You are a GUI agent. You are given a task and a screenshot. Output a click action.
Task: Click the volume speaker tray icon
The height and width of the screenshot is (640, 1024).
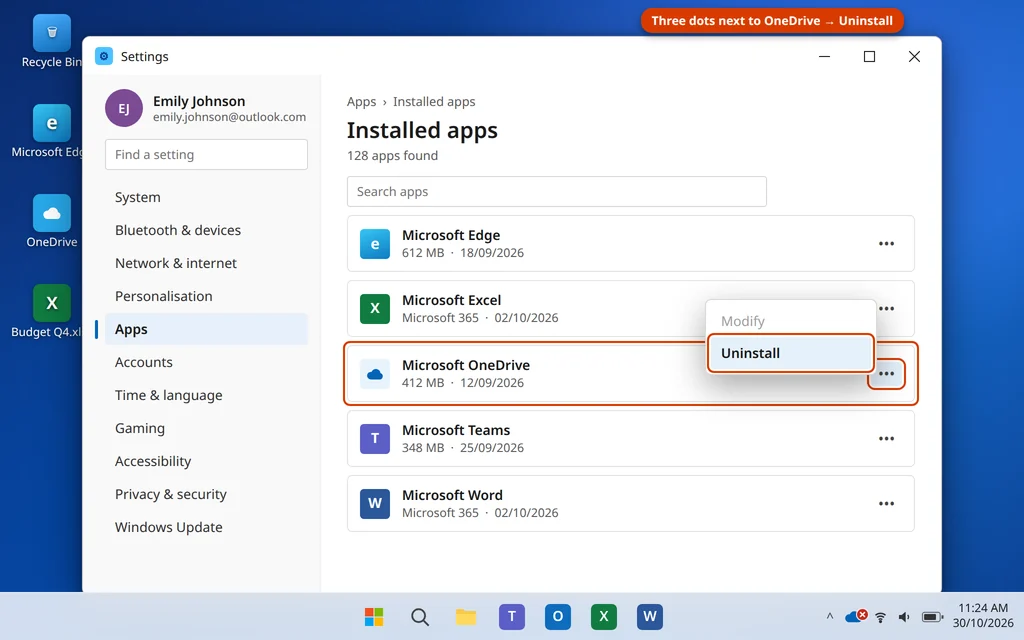(904, 616)
